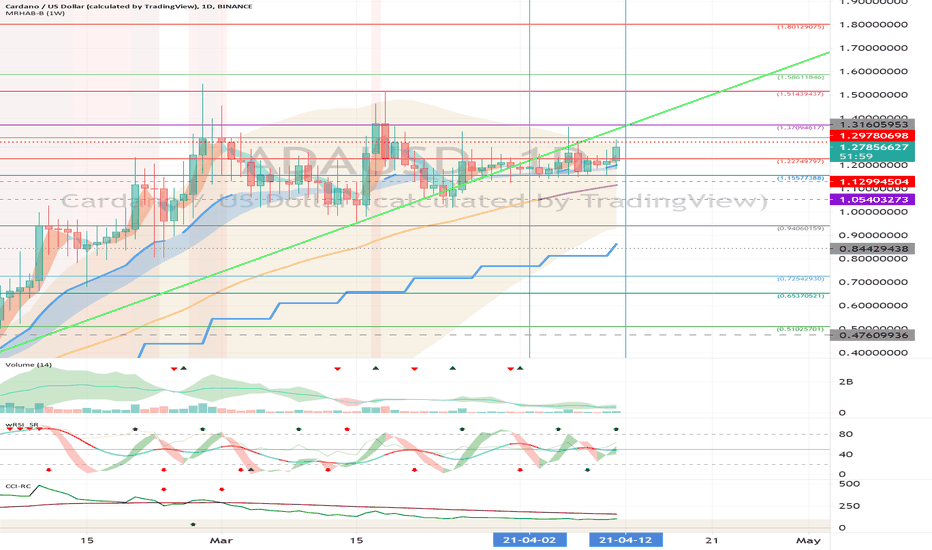Select the 500 value on CCI axis
This screenshot has width=932, height=550.
[x=849, y=483]
